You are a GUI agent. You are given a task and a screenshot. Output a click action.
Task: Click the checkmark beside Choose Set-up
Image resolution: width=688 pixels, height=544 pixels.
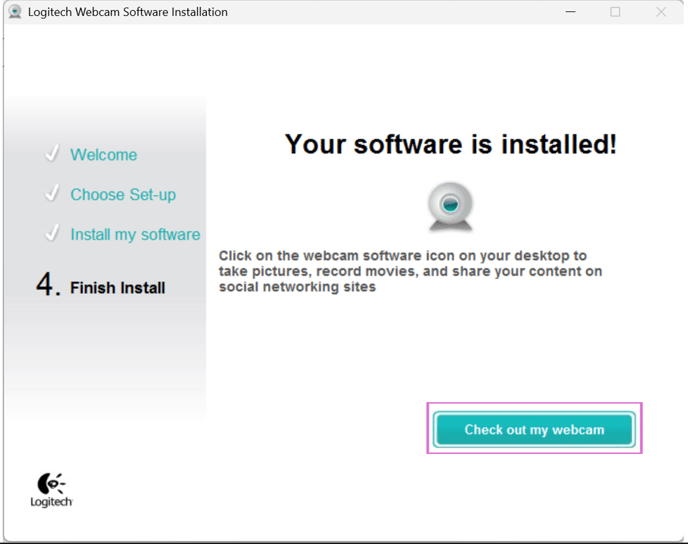point(52,194)
